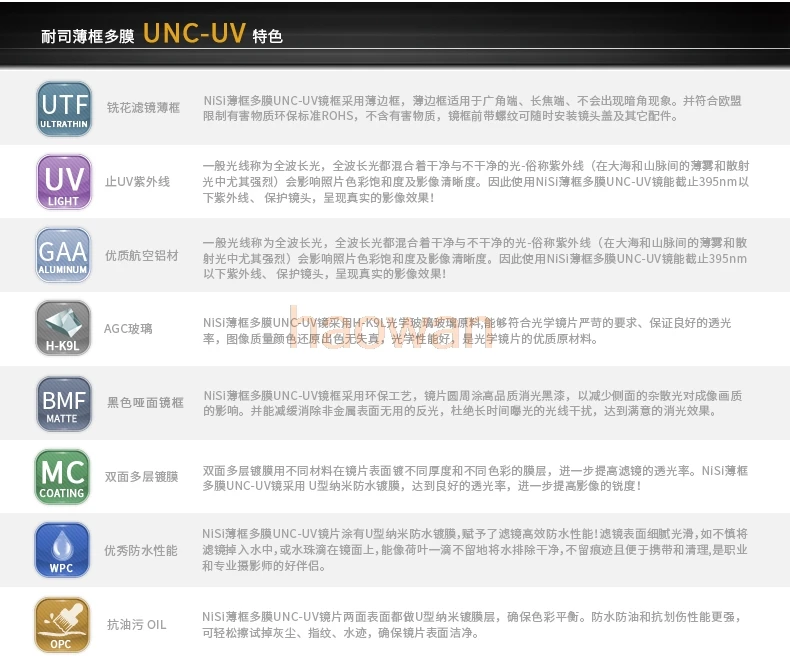Click the description starting 'NiSi薄框多膜UNC-UV镜片两面表面'
Image resolution: width=790 pixels, height=660 pixels.
[x=472, y=625]
